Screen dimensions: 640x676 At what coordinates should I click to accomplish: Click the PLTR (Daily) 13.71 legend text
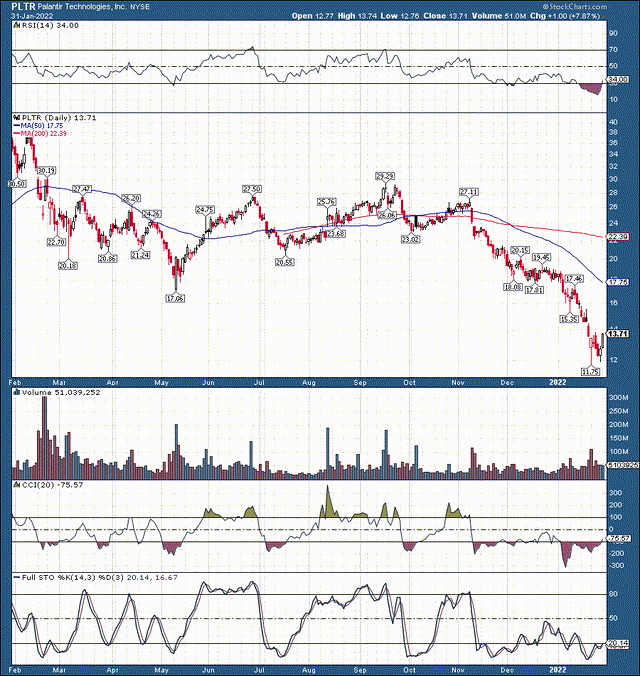(x=59, y=118)
